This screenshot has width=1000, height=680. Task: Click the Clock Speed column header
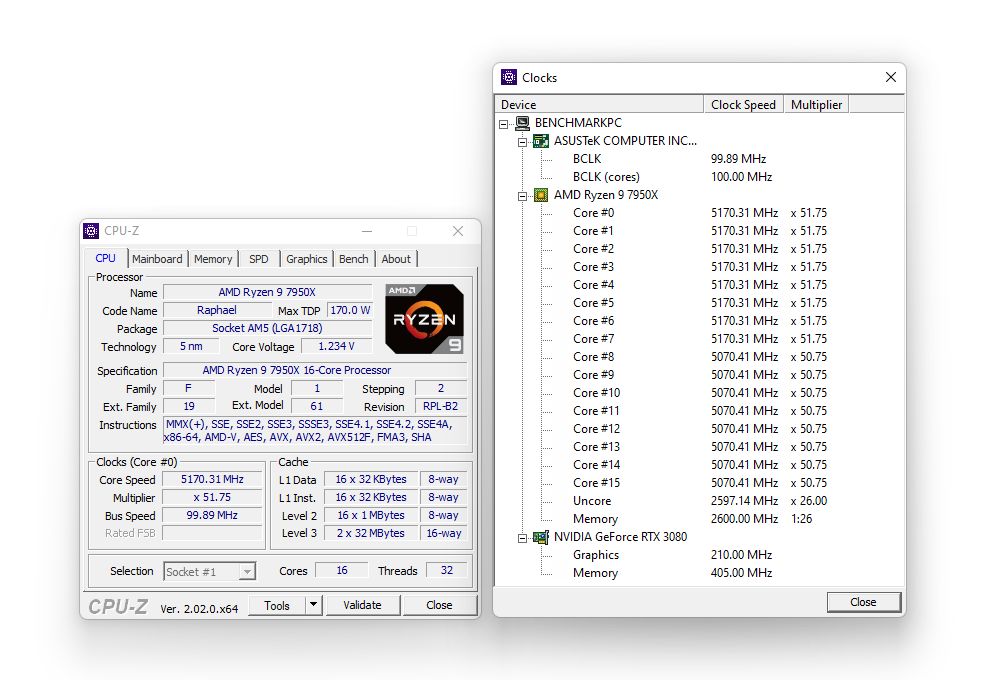(744, 105)
